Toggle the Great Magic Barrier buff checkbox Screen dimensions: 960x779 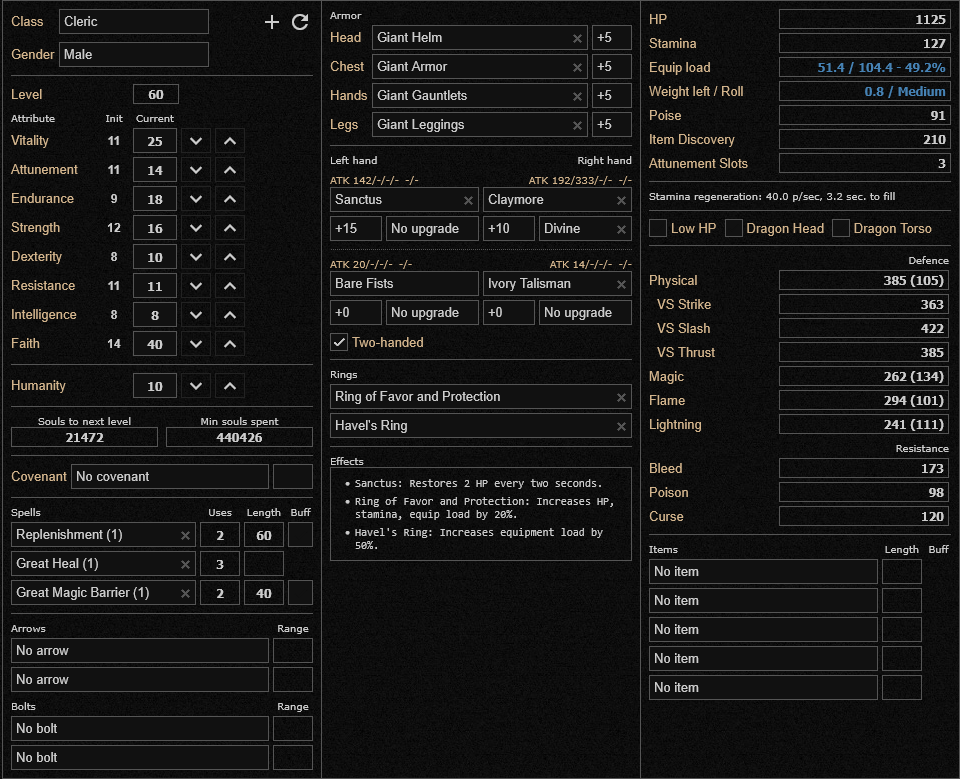(301, 593)
